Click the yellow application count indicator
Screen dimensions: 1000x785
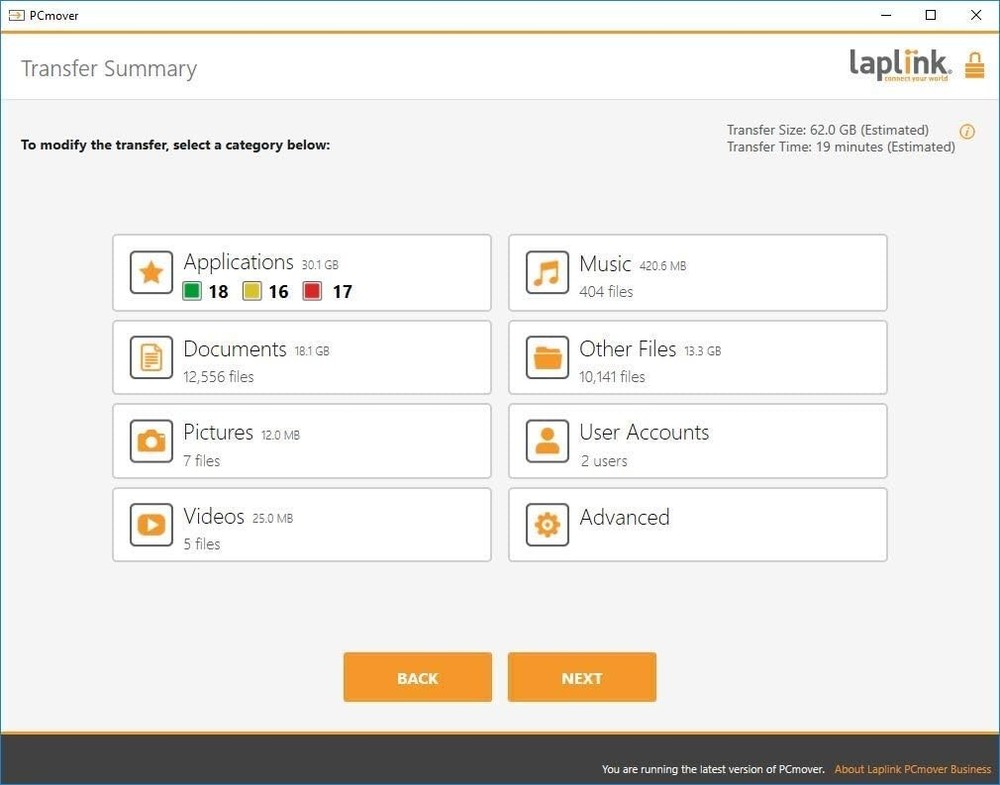[254, 292]
